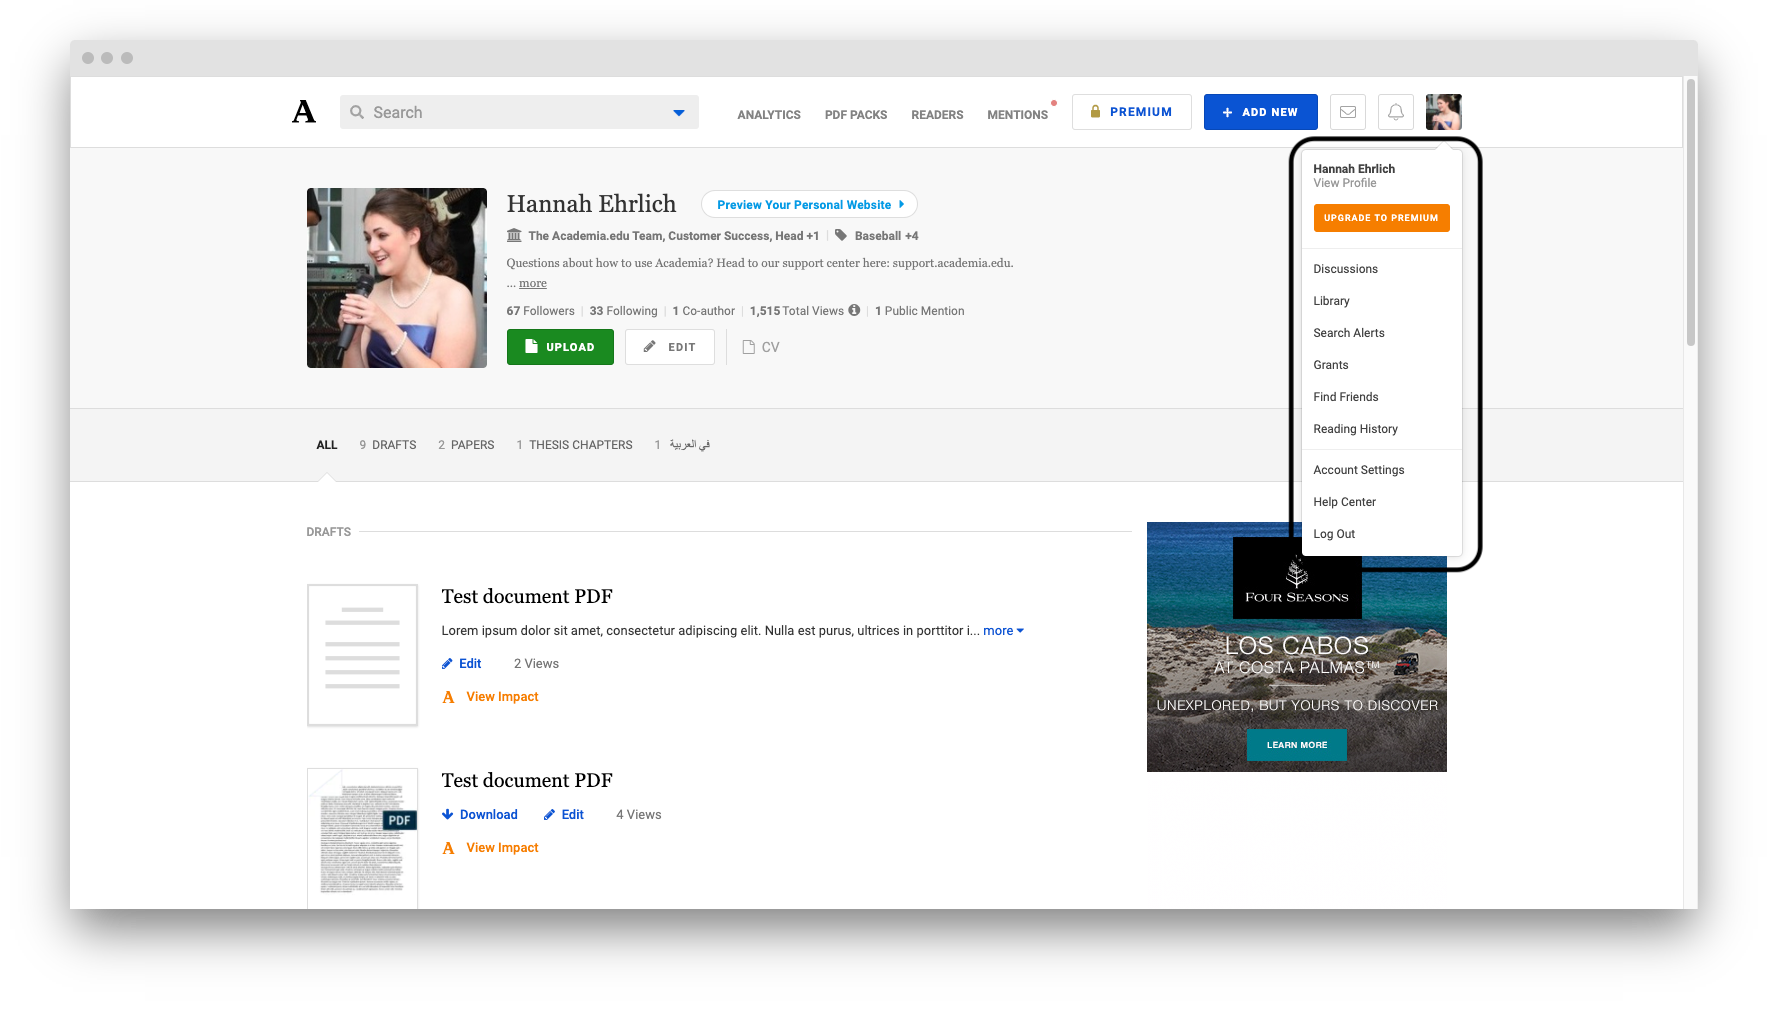The width and height of the screenshot is (1768, 1009).
Task: Select Account Settings from the menu
Action: click(1358, 470)
